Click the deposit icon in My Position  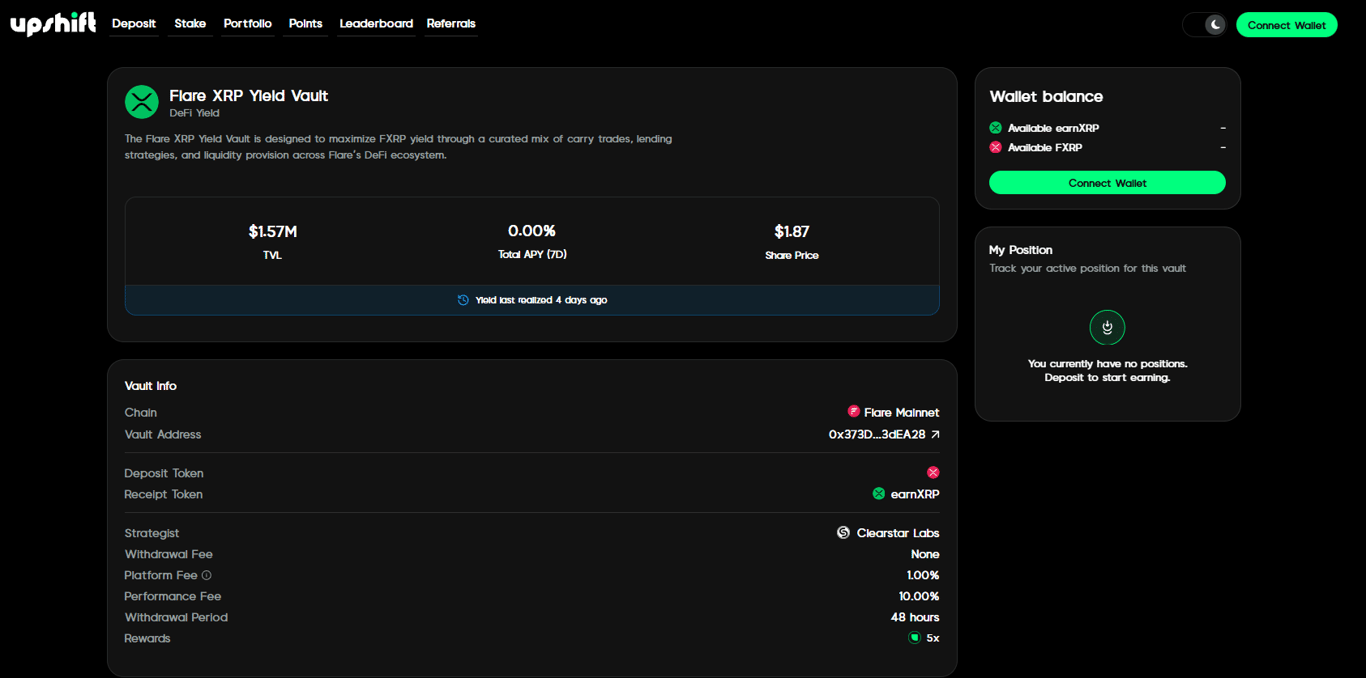click(1107, 327)
